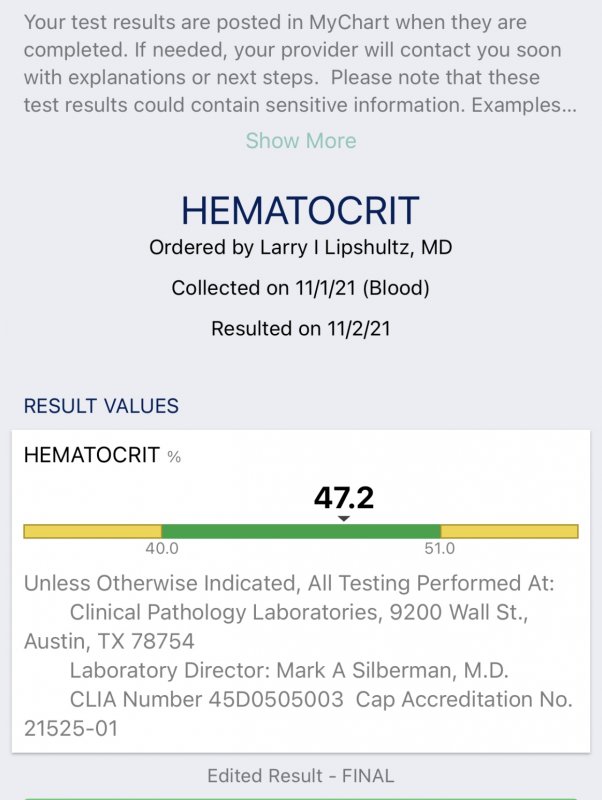Expand the intro text with Show More
Image resolution: width=602 pixels, height=800 pixels.
(301, 141)
